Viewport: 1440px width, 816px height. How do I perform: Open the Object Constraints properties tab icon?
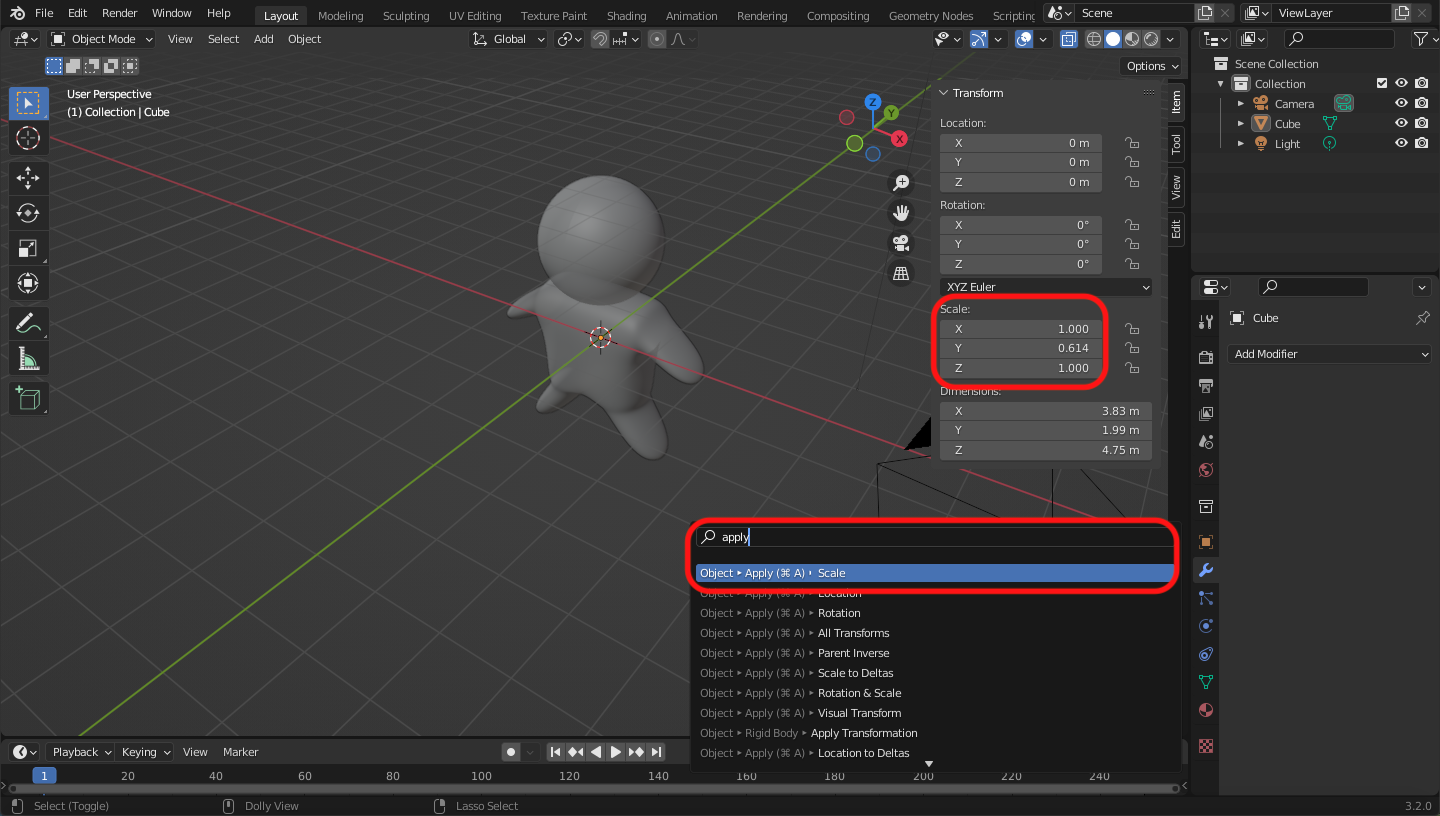coord(1206,654)
